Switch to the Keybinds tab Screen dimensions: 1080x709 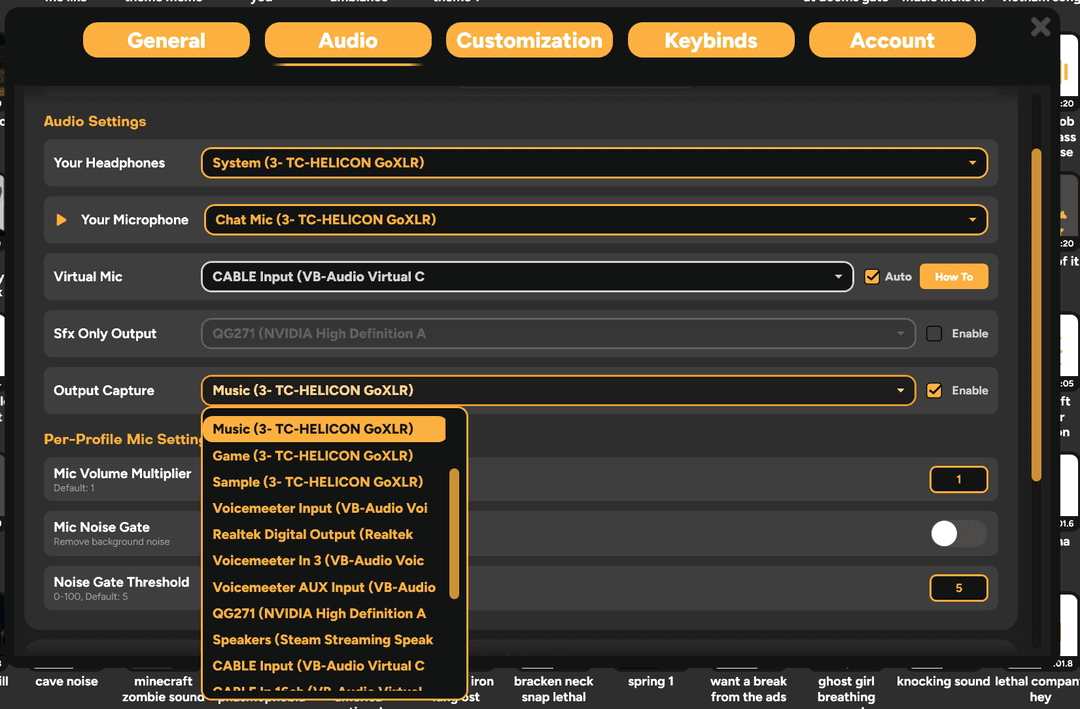pos(710,40)
